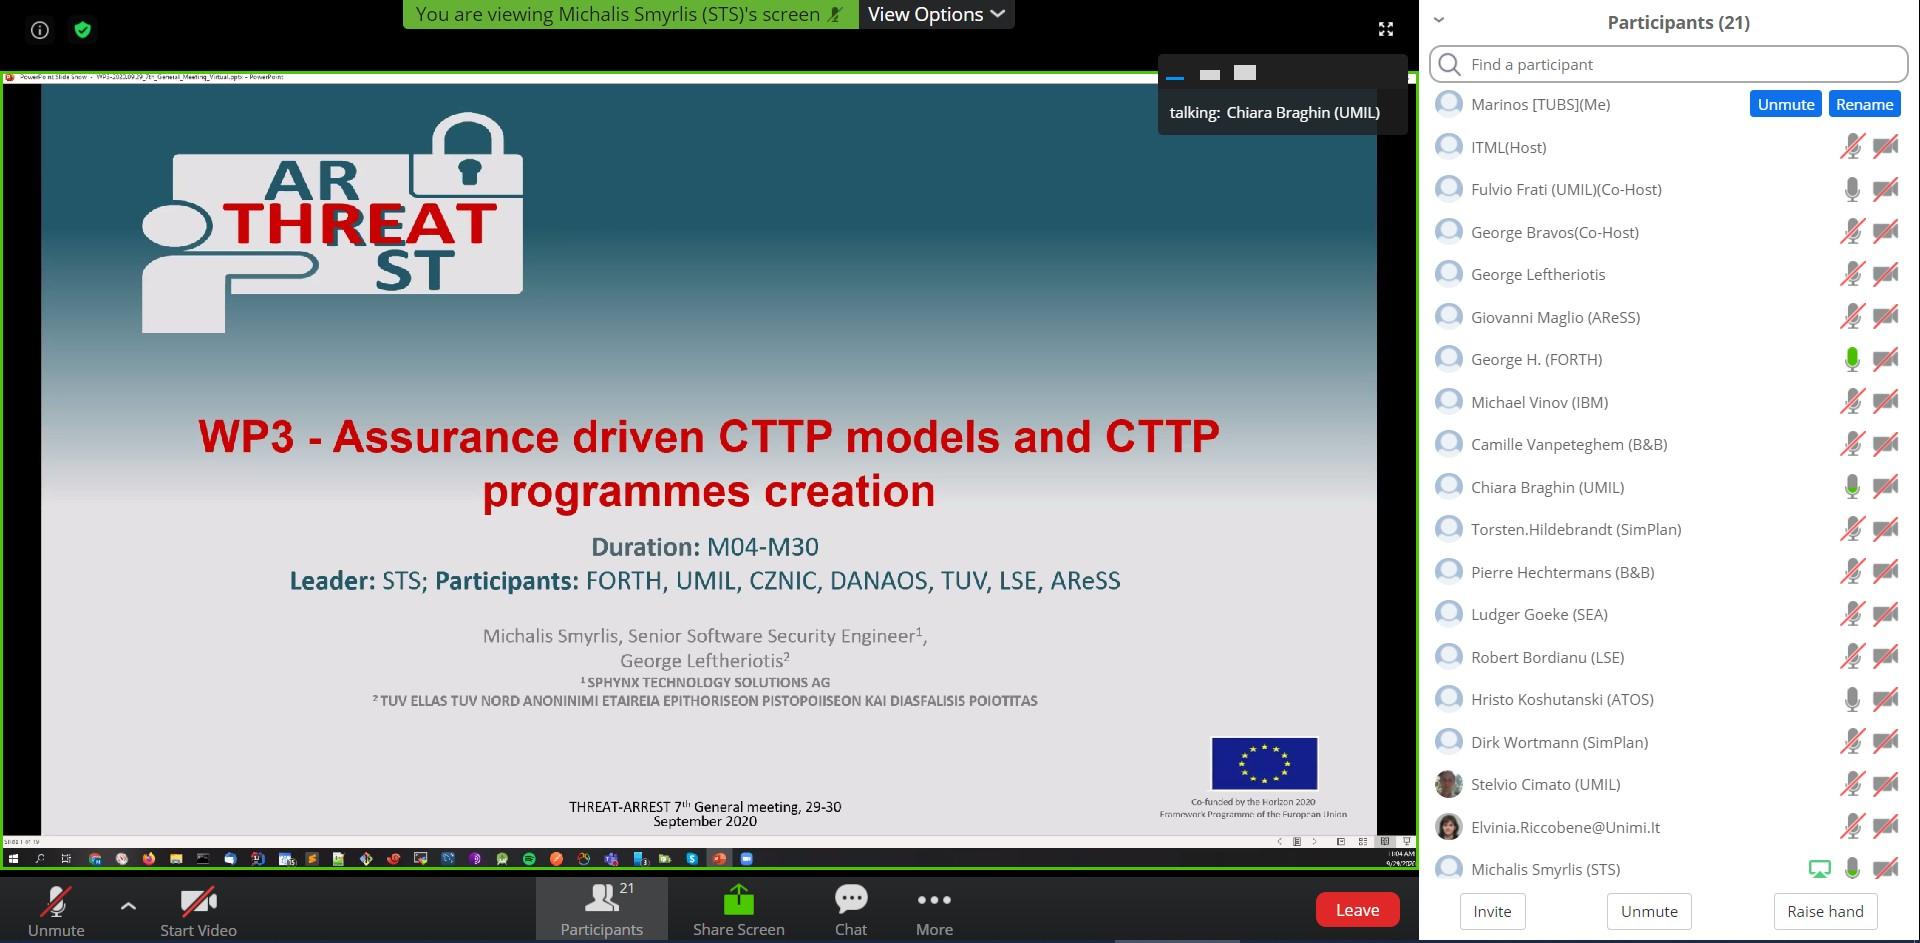Click the Raise hand button
This screenshot has width=1920, height=943.
(x=1825, y=911)
